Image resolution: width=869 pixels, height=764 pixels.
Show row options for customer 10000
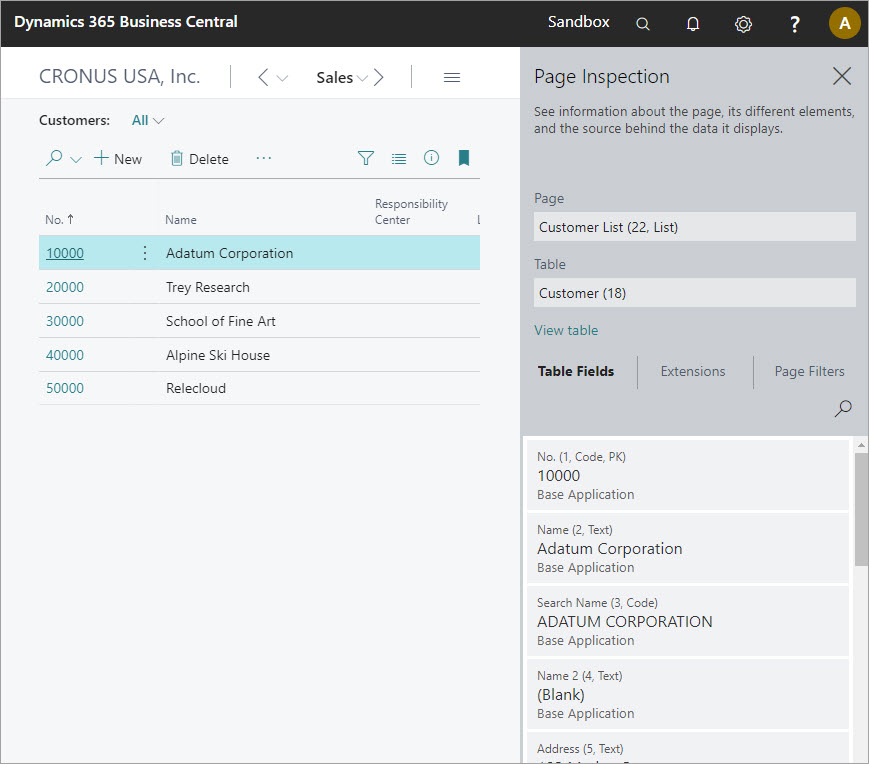145,253
